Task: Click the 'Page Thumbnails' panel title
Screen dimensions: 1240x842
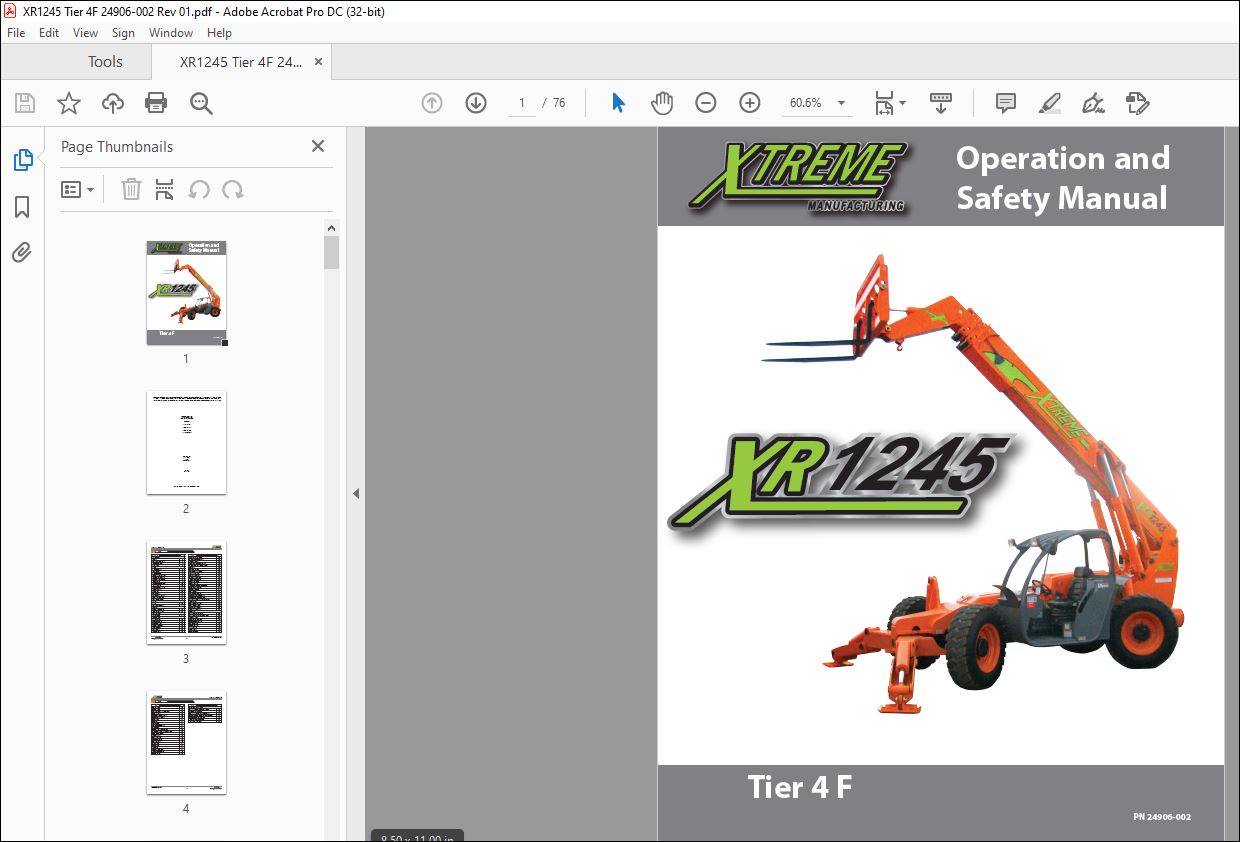Action: pos(117,146)
